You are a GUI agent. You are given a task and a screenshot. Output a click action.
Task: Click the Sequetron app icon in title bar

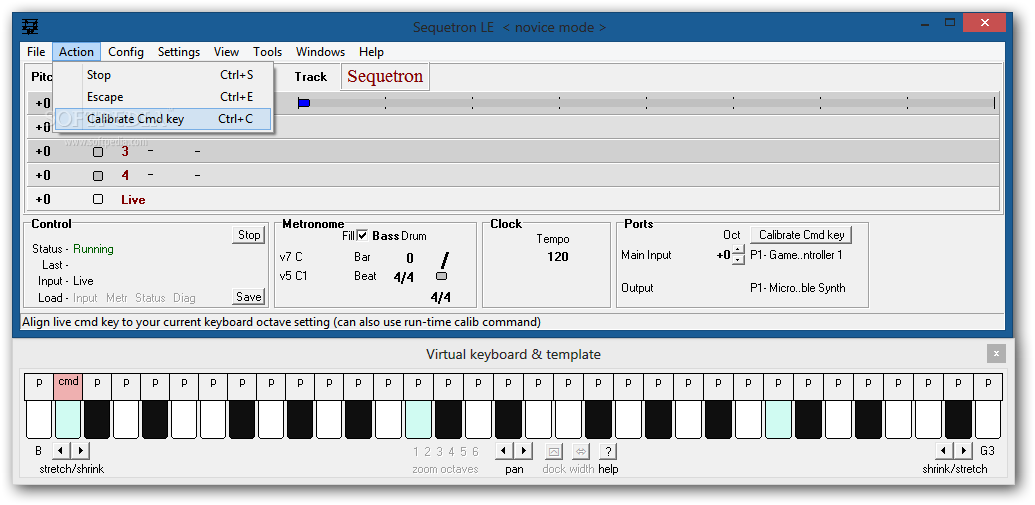pos(30,27)
